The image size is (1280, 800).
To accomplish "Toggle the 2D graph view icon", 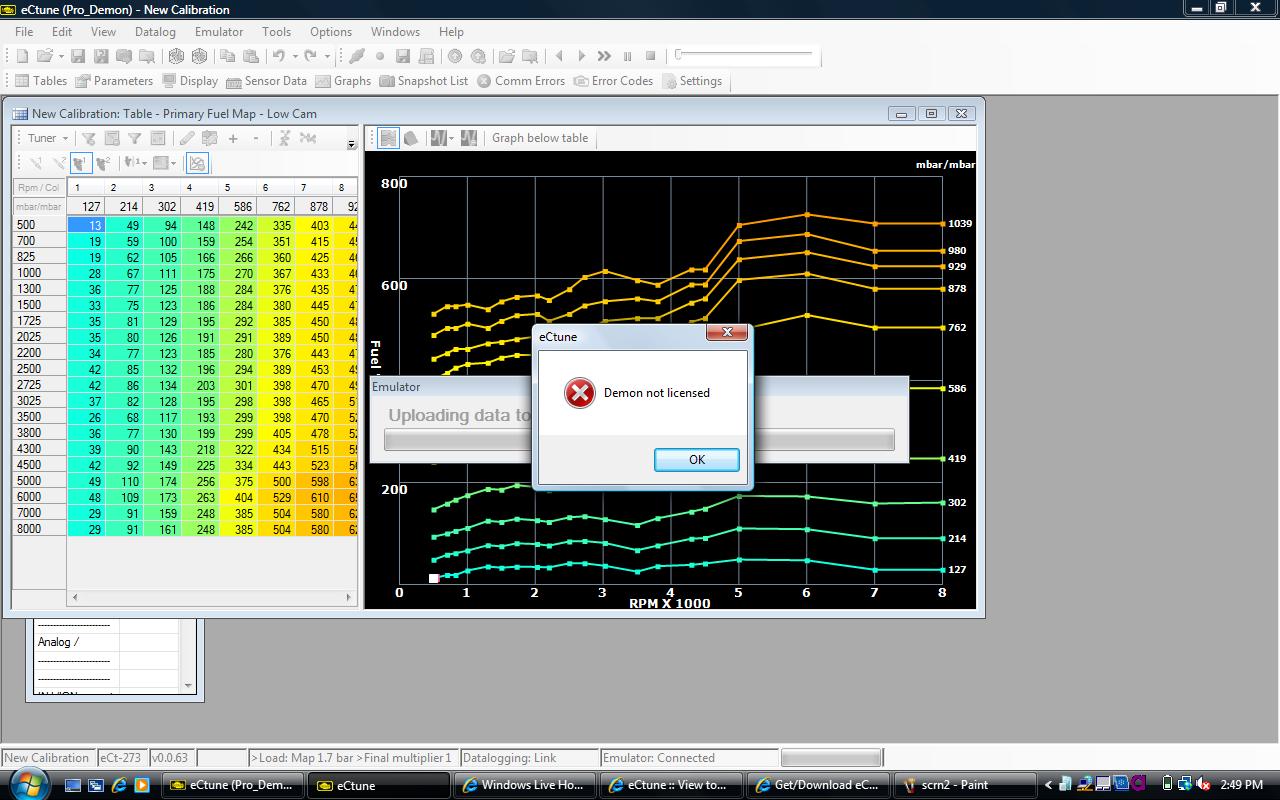I will [x=388, y=138].
